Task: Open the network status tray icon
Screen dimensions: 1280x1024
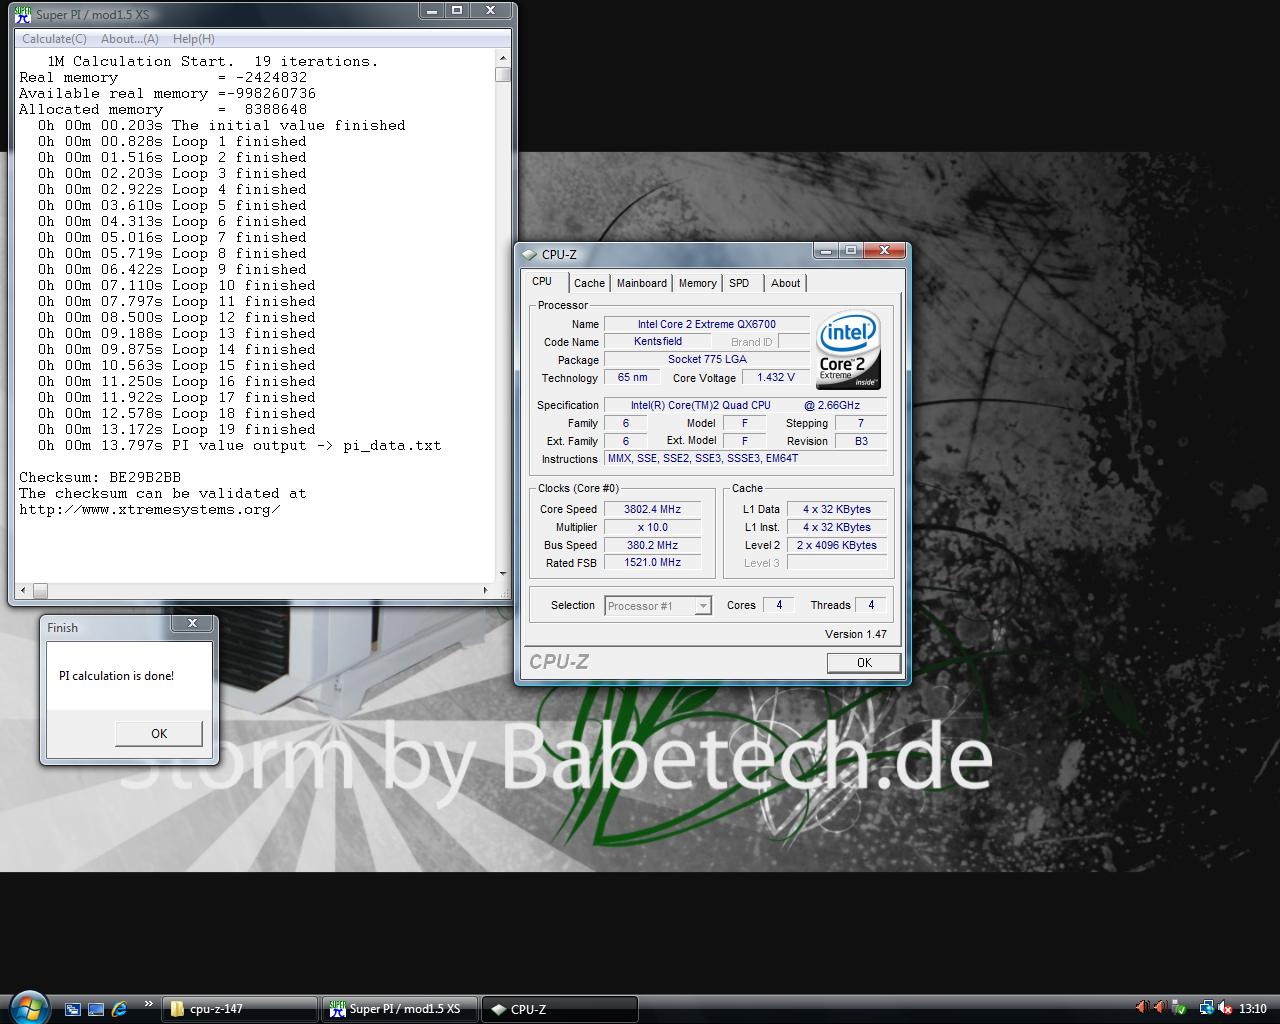Action: [1206, 1008]
